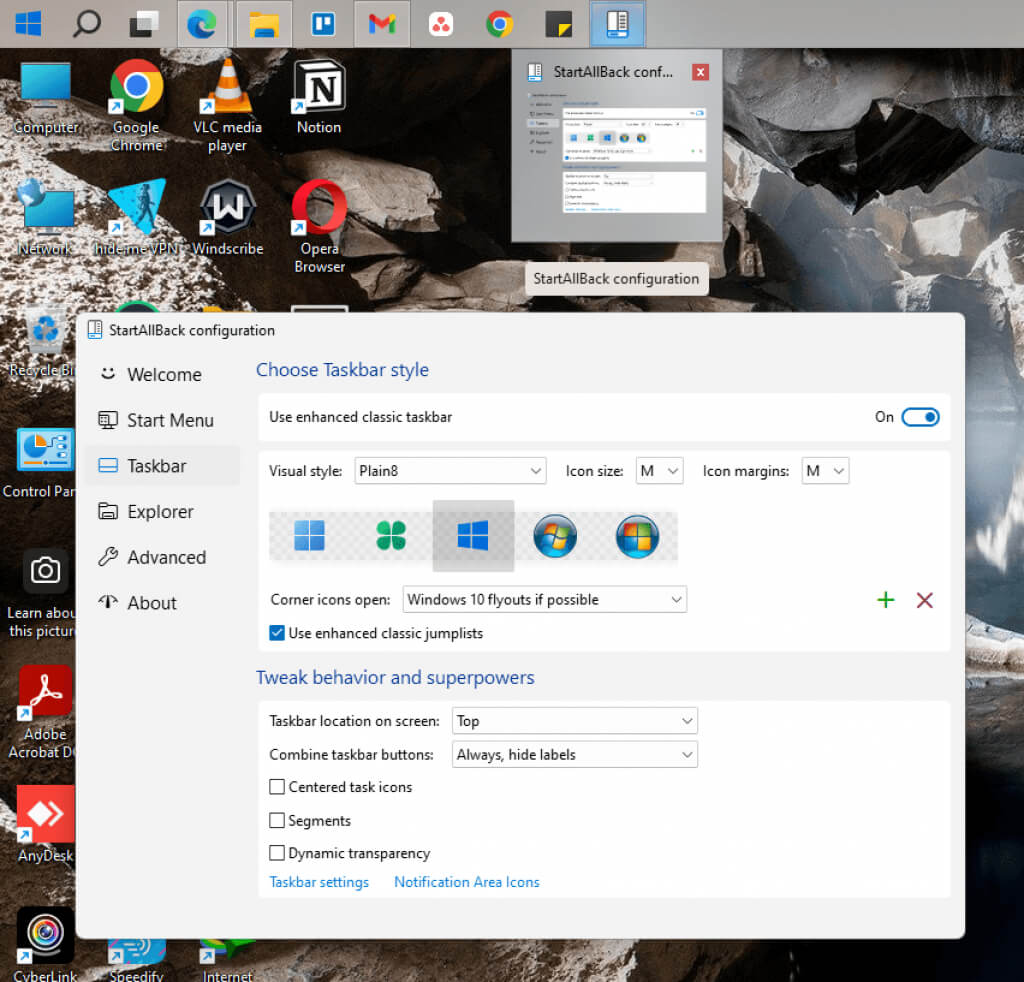Open the Taskbar settings link
The height and width of the screenshot is (982, 1024).
point(319,882)
